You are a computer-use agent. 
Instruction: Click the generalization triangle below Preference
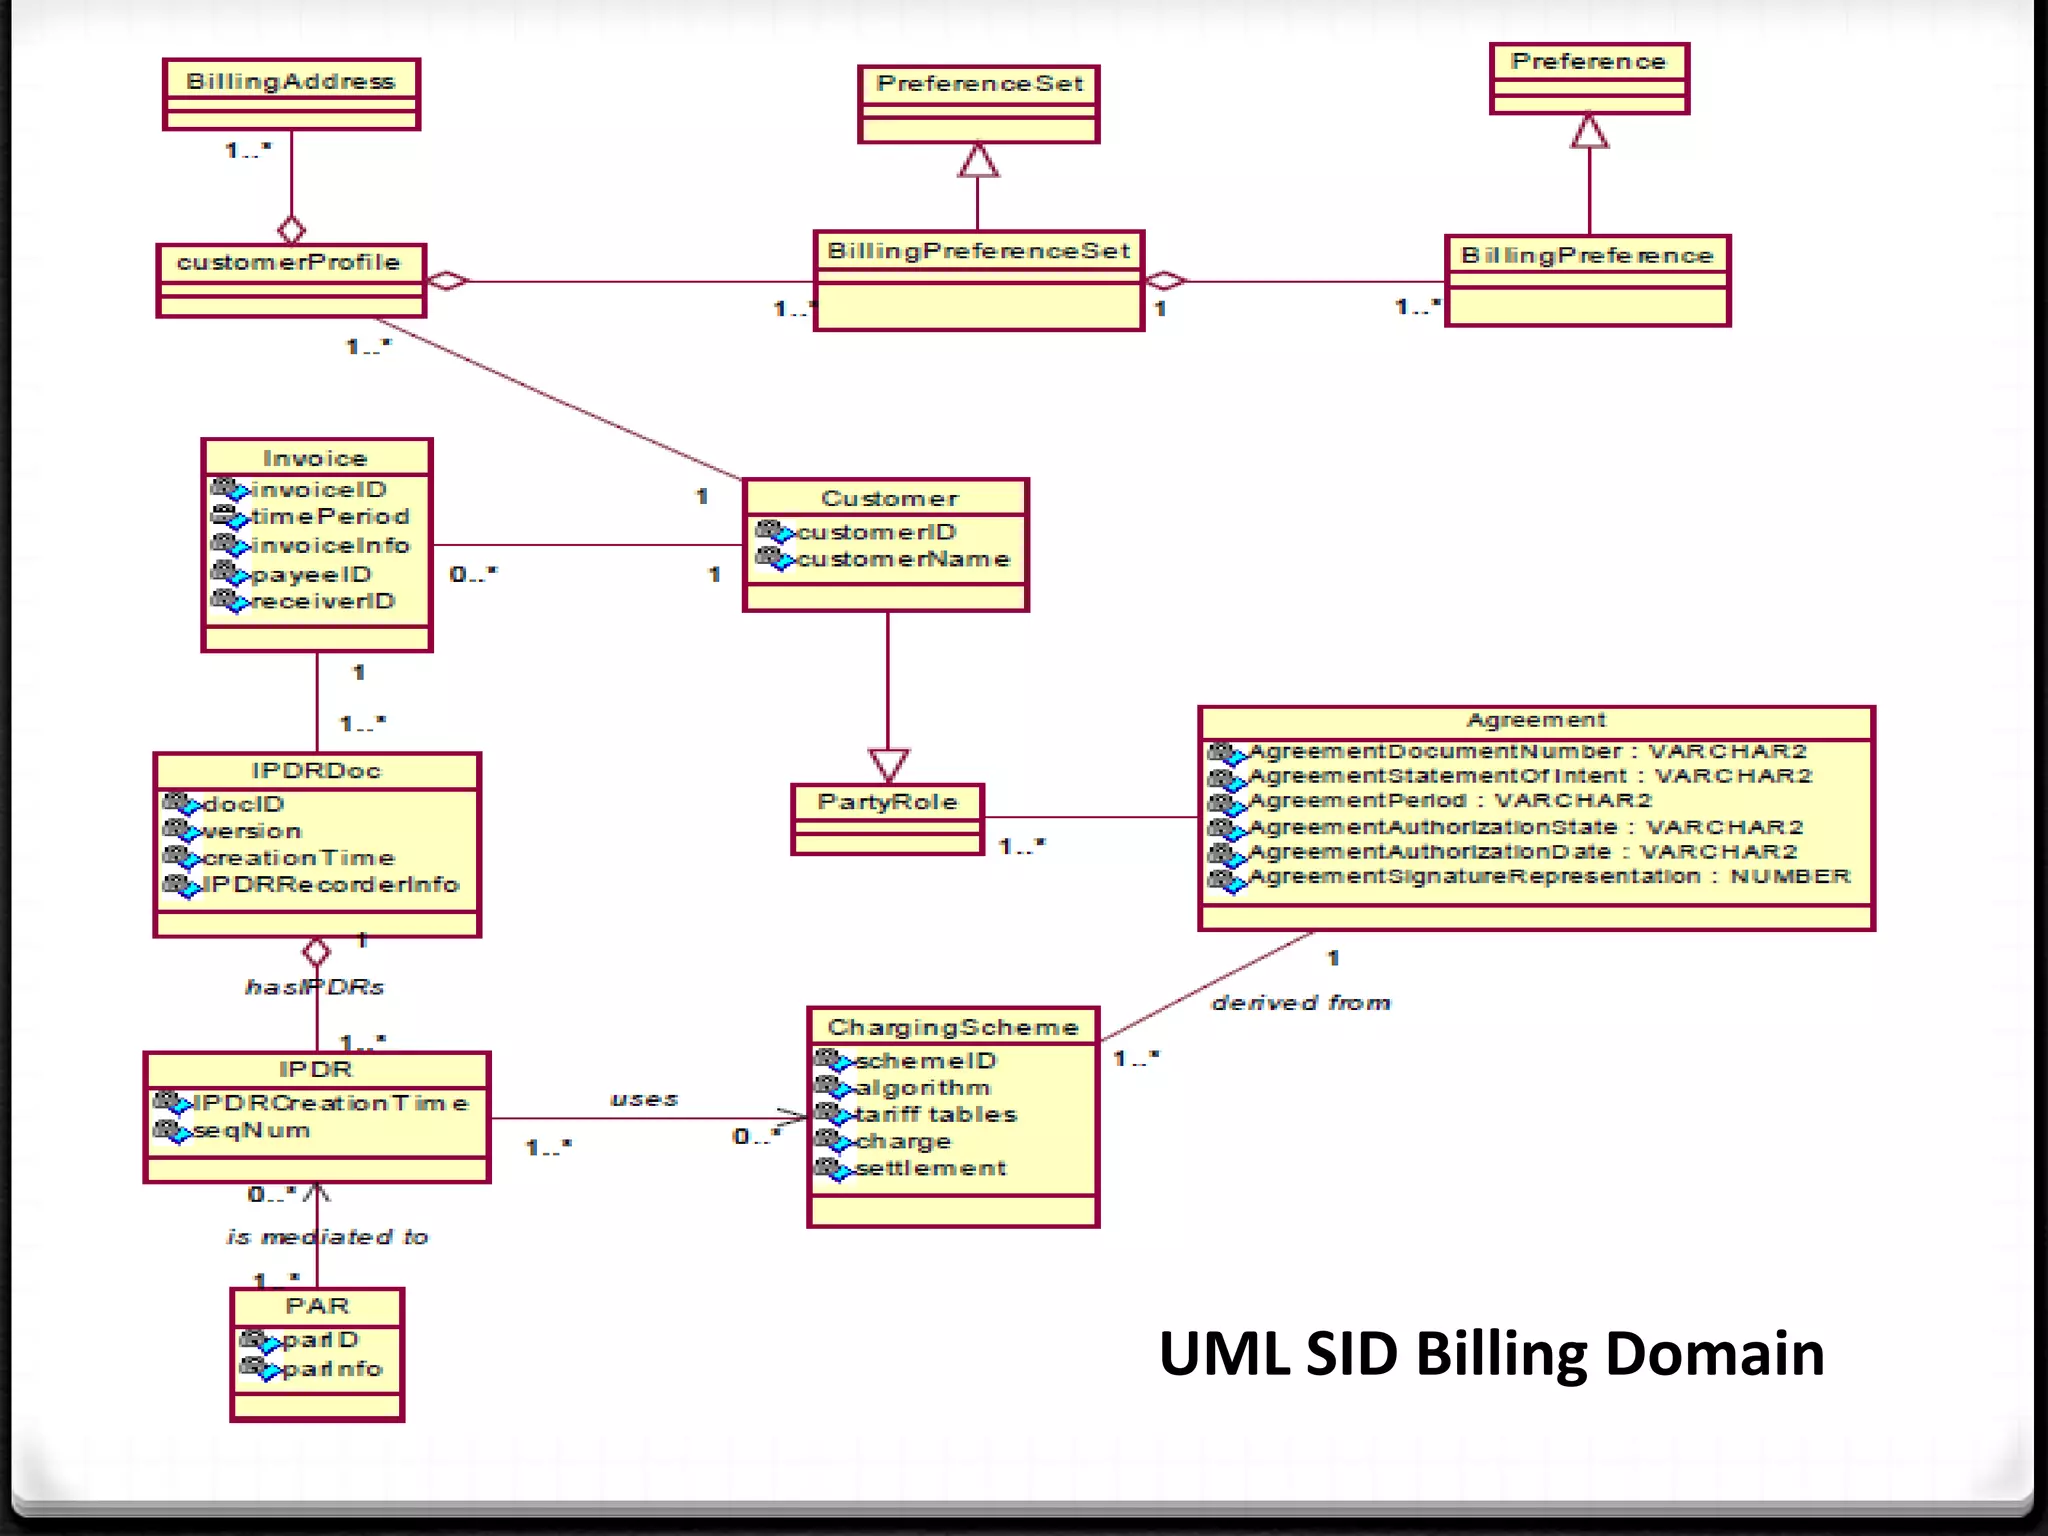click(x=1589, y=131)
